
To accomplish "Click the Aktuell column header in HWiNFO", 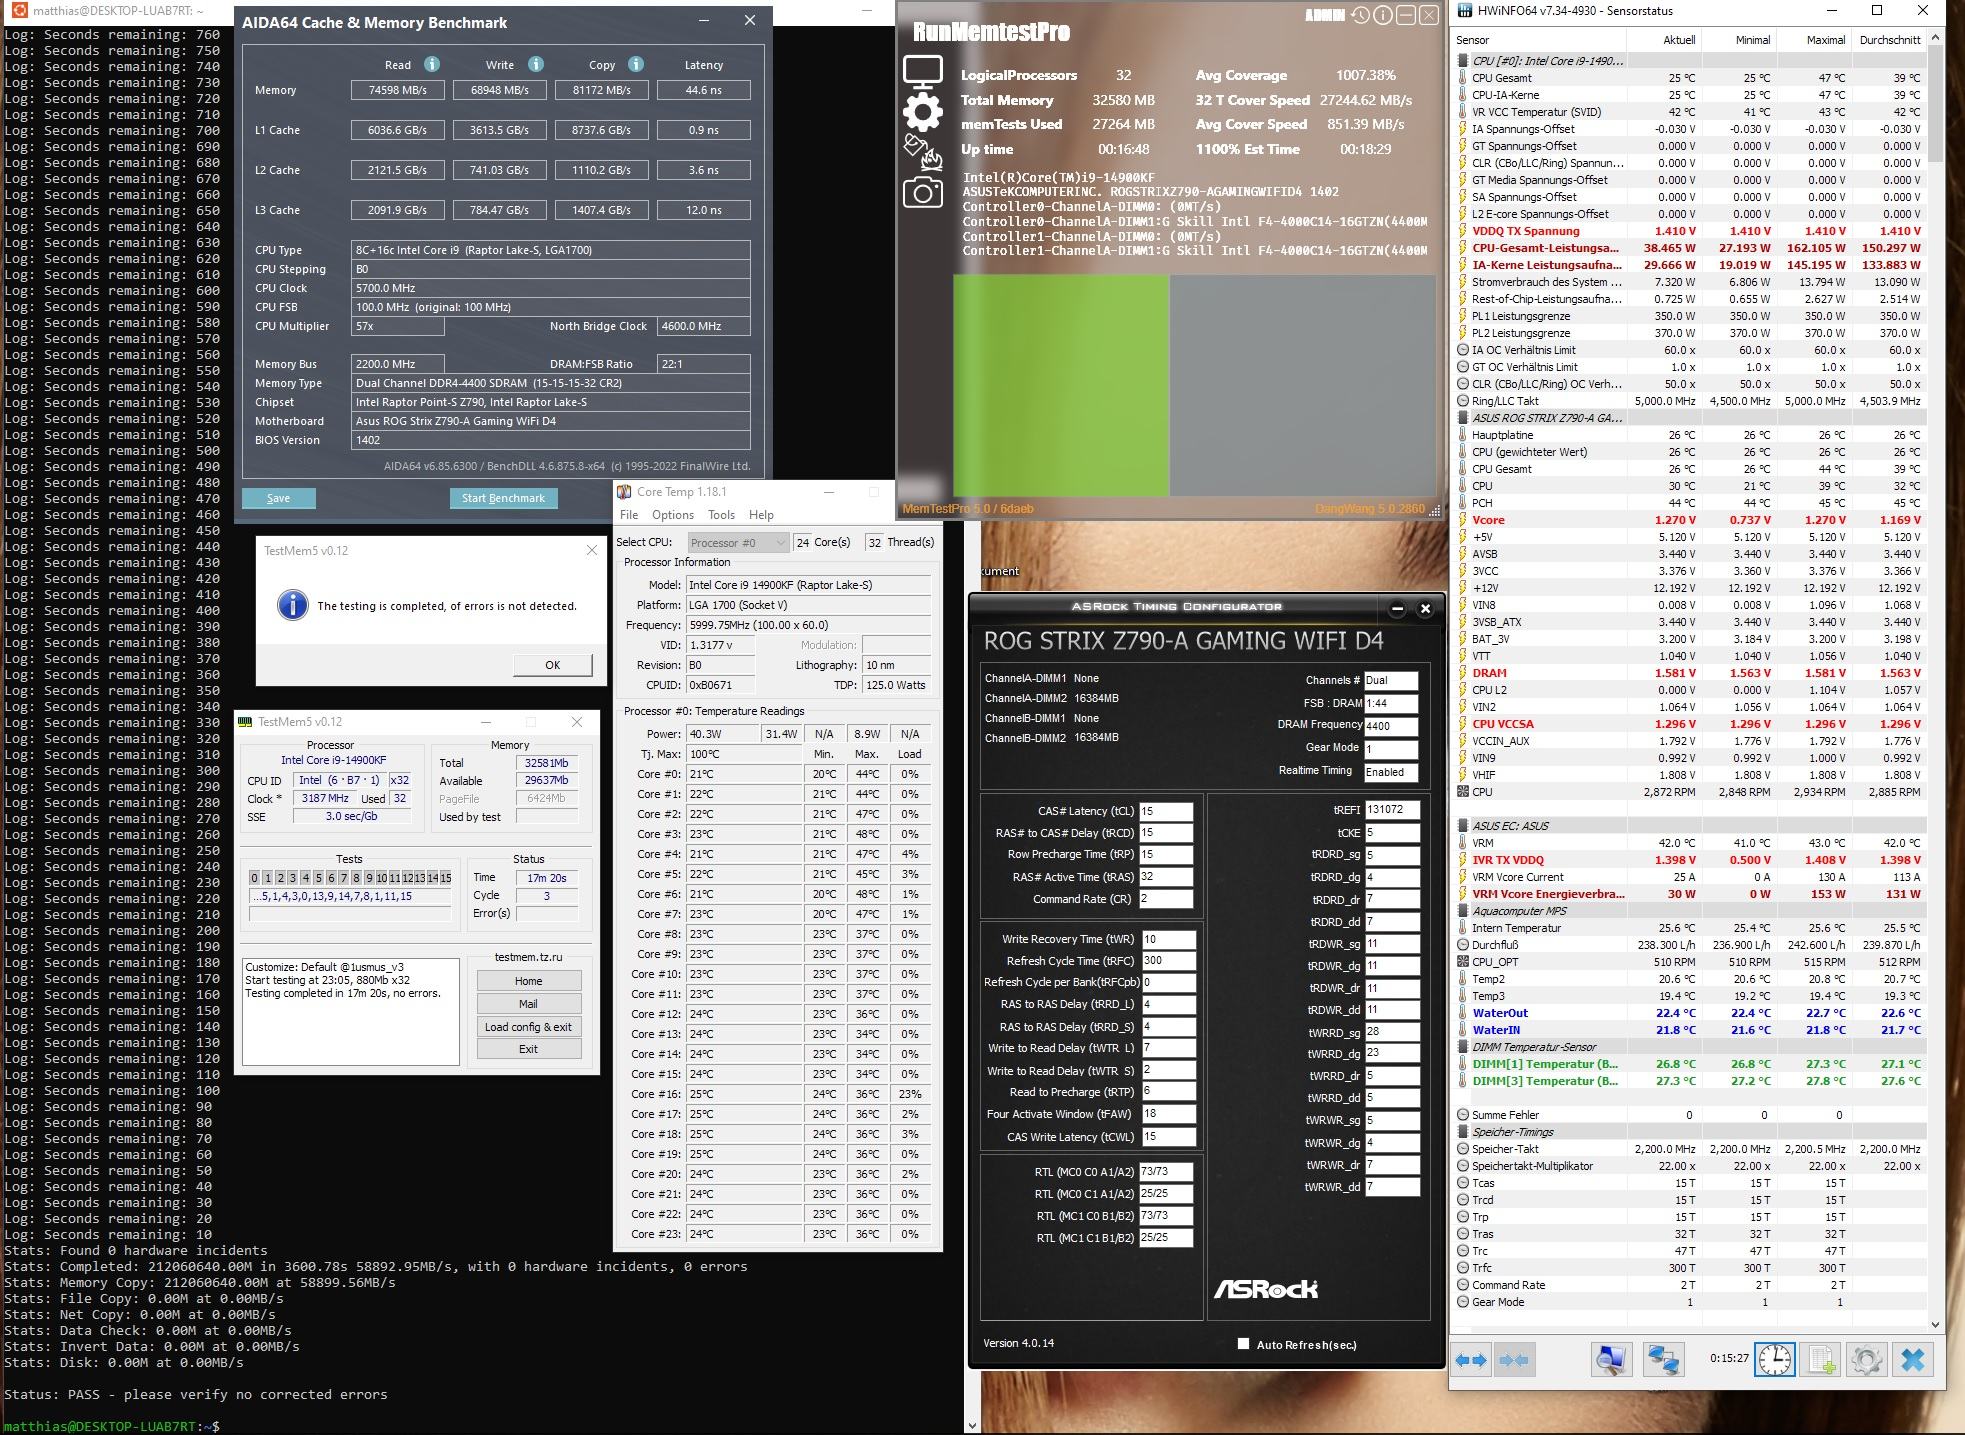I will point(1663,40).
